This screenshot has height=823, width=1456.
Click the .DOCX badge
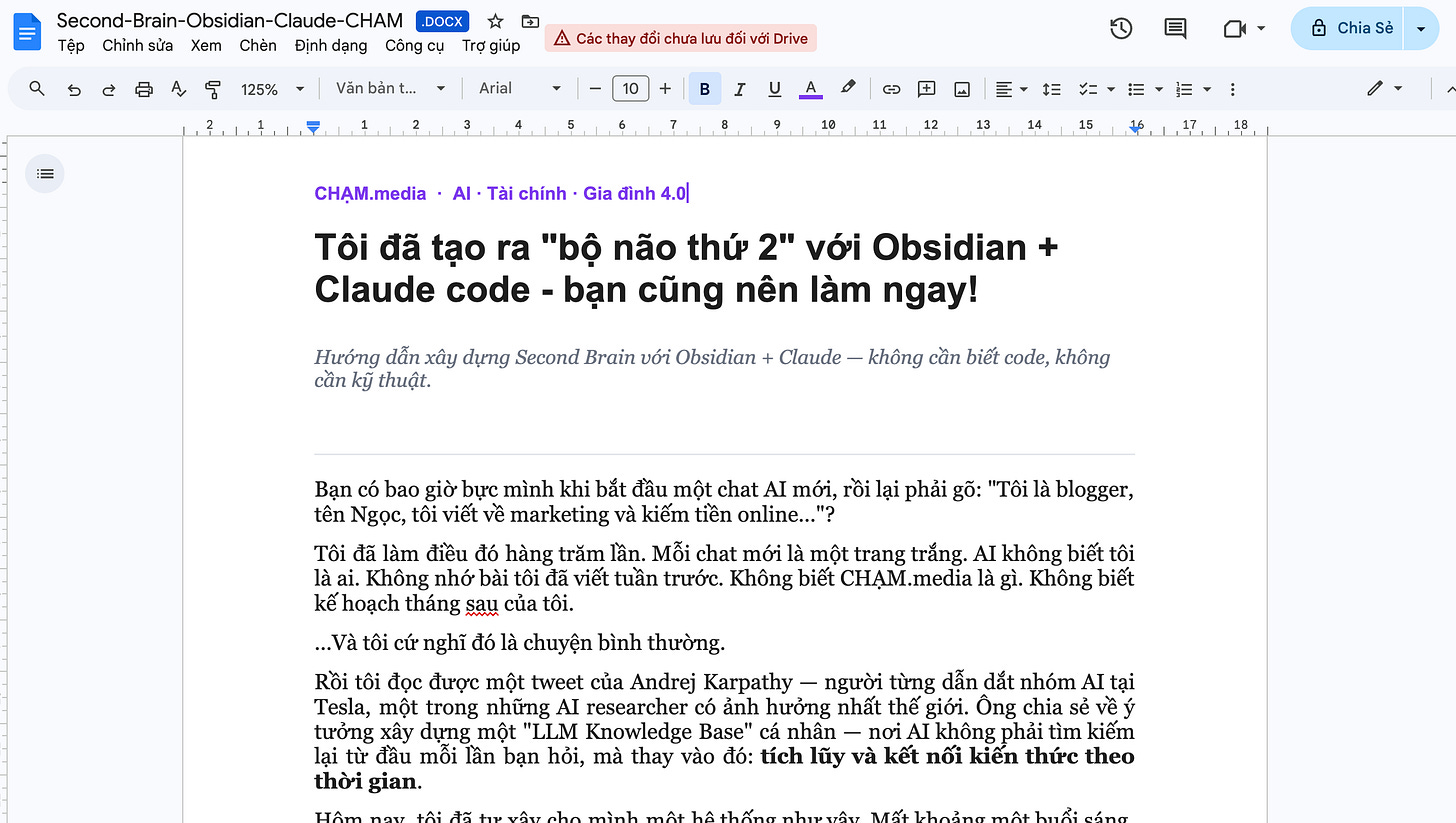pyautogui.click(x=443, y=21)
